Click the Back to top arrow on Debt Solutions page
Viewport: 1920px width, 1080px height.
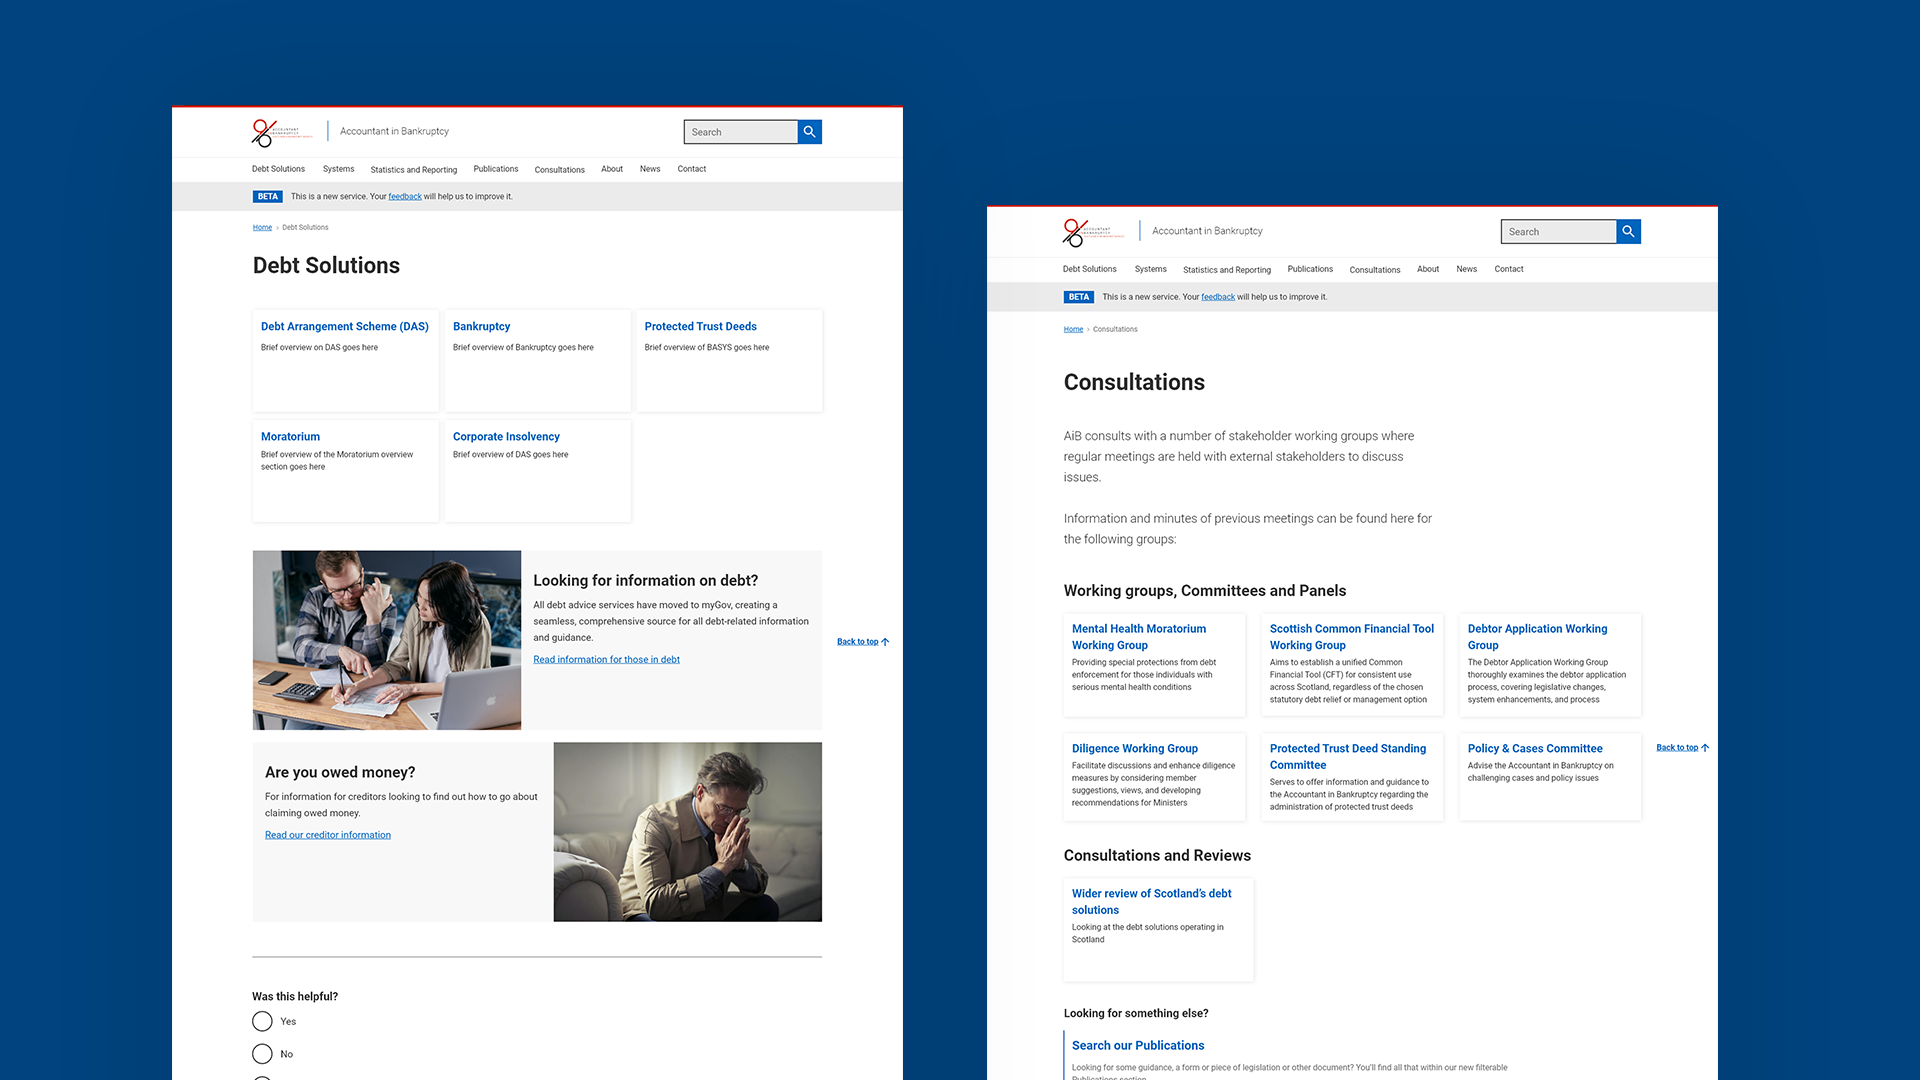(885, 642)
